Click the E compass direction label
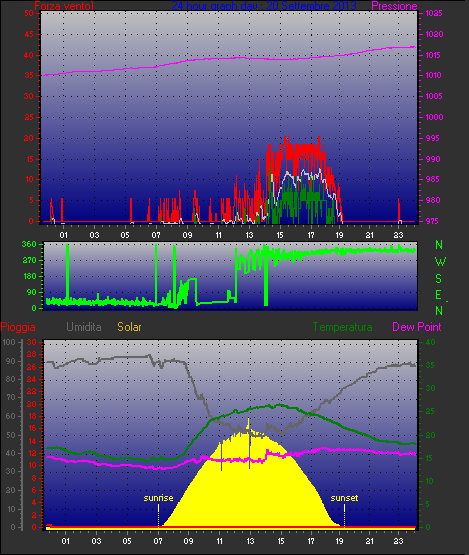Image resolution: width=469 pixels, height=555 pixels. [438, 295]
